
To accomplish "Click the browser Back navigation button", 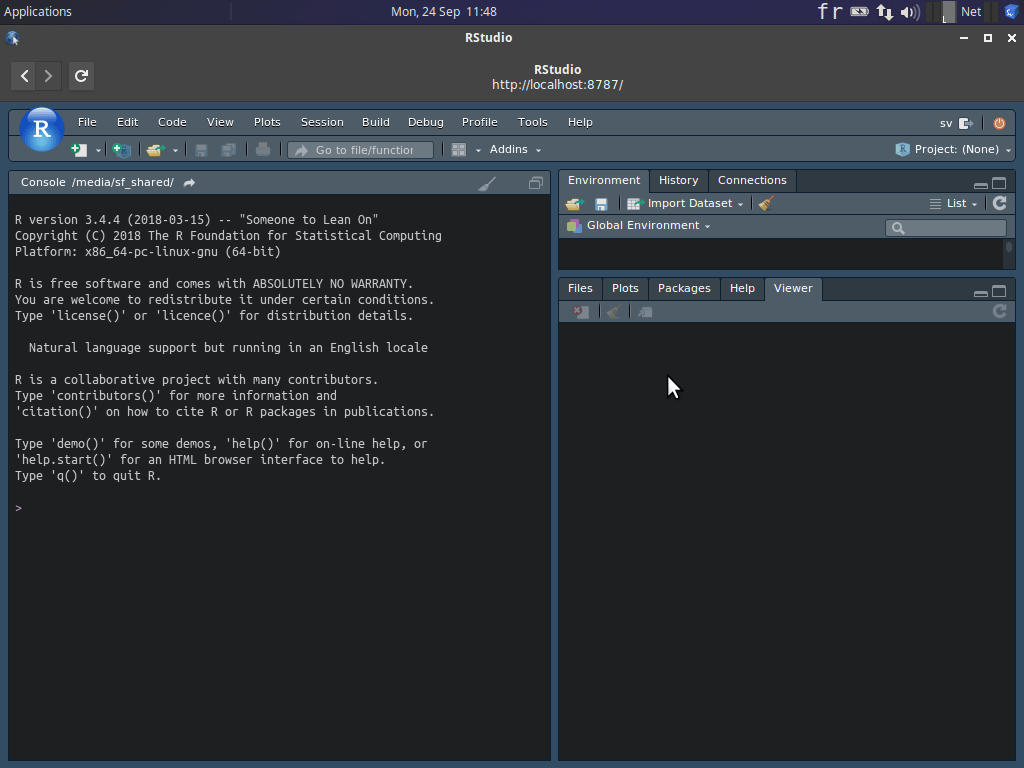I will coord(24,76).
